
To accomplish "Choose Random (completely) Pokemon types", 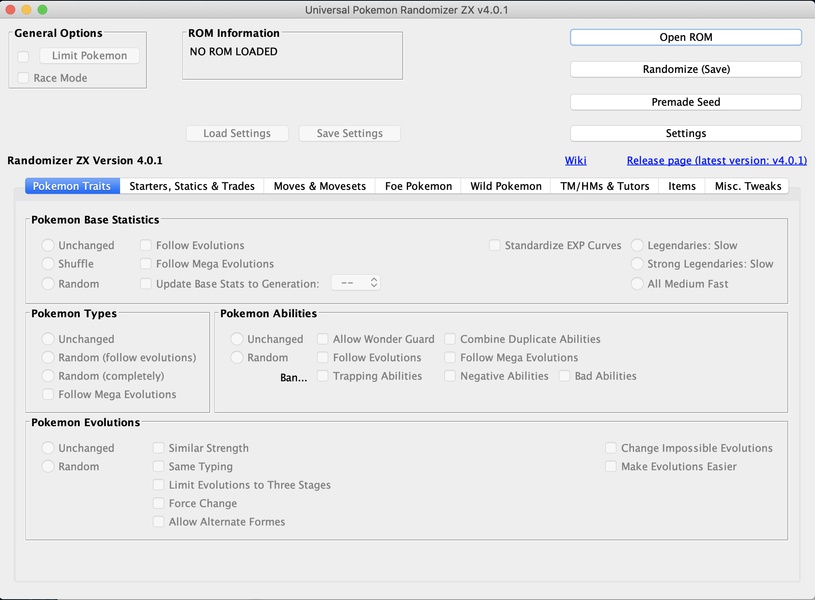I will click(x=49, y=376).
